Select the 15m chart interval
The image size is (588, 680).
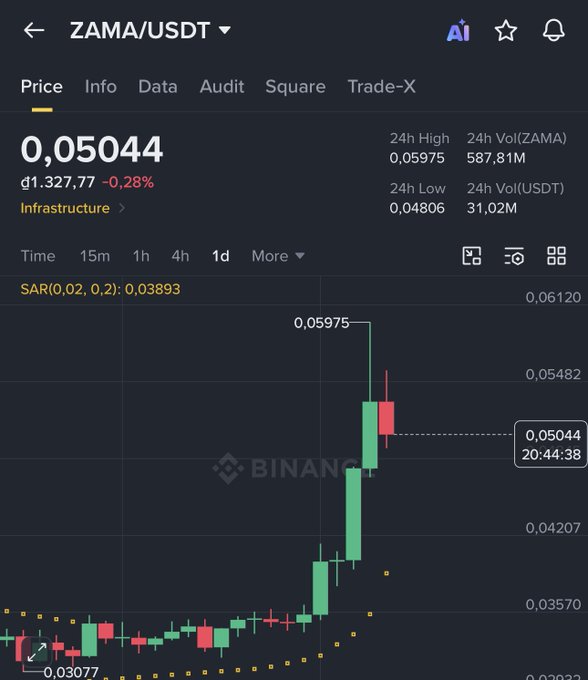[95, 256]
